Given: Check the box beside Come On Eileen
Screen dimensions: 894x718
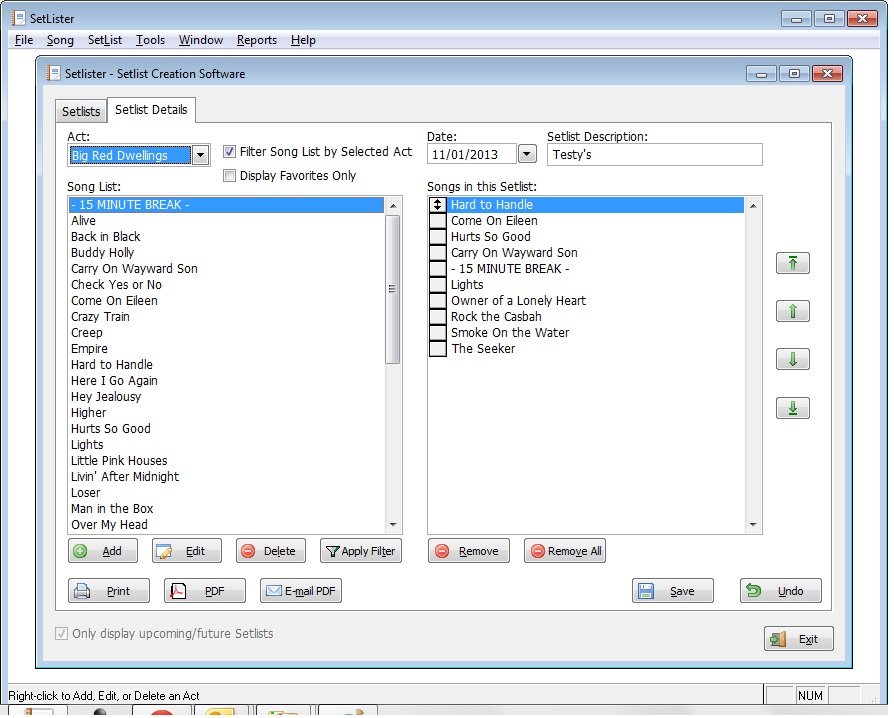Looking at the screenshot, I should click(437, 221).
